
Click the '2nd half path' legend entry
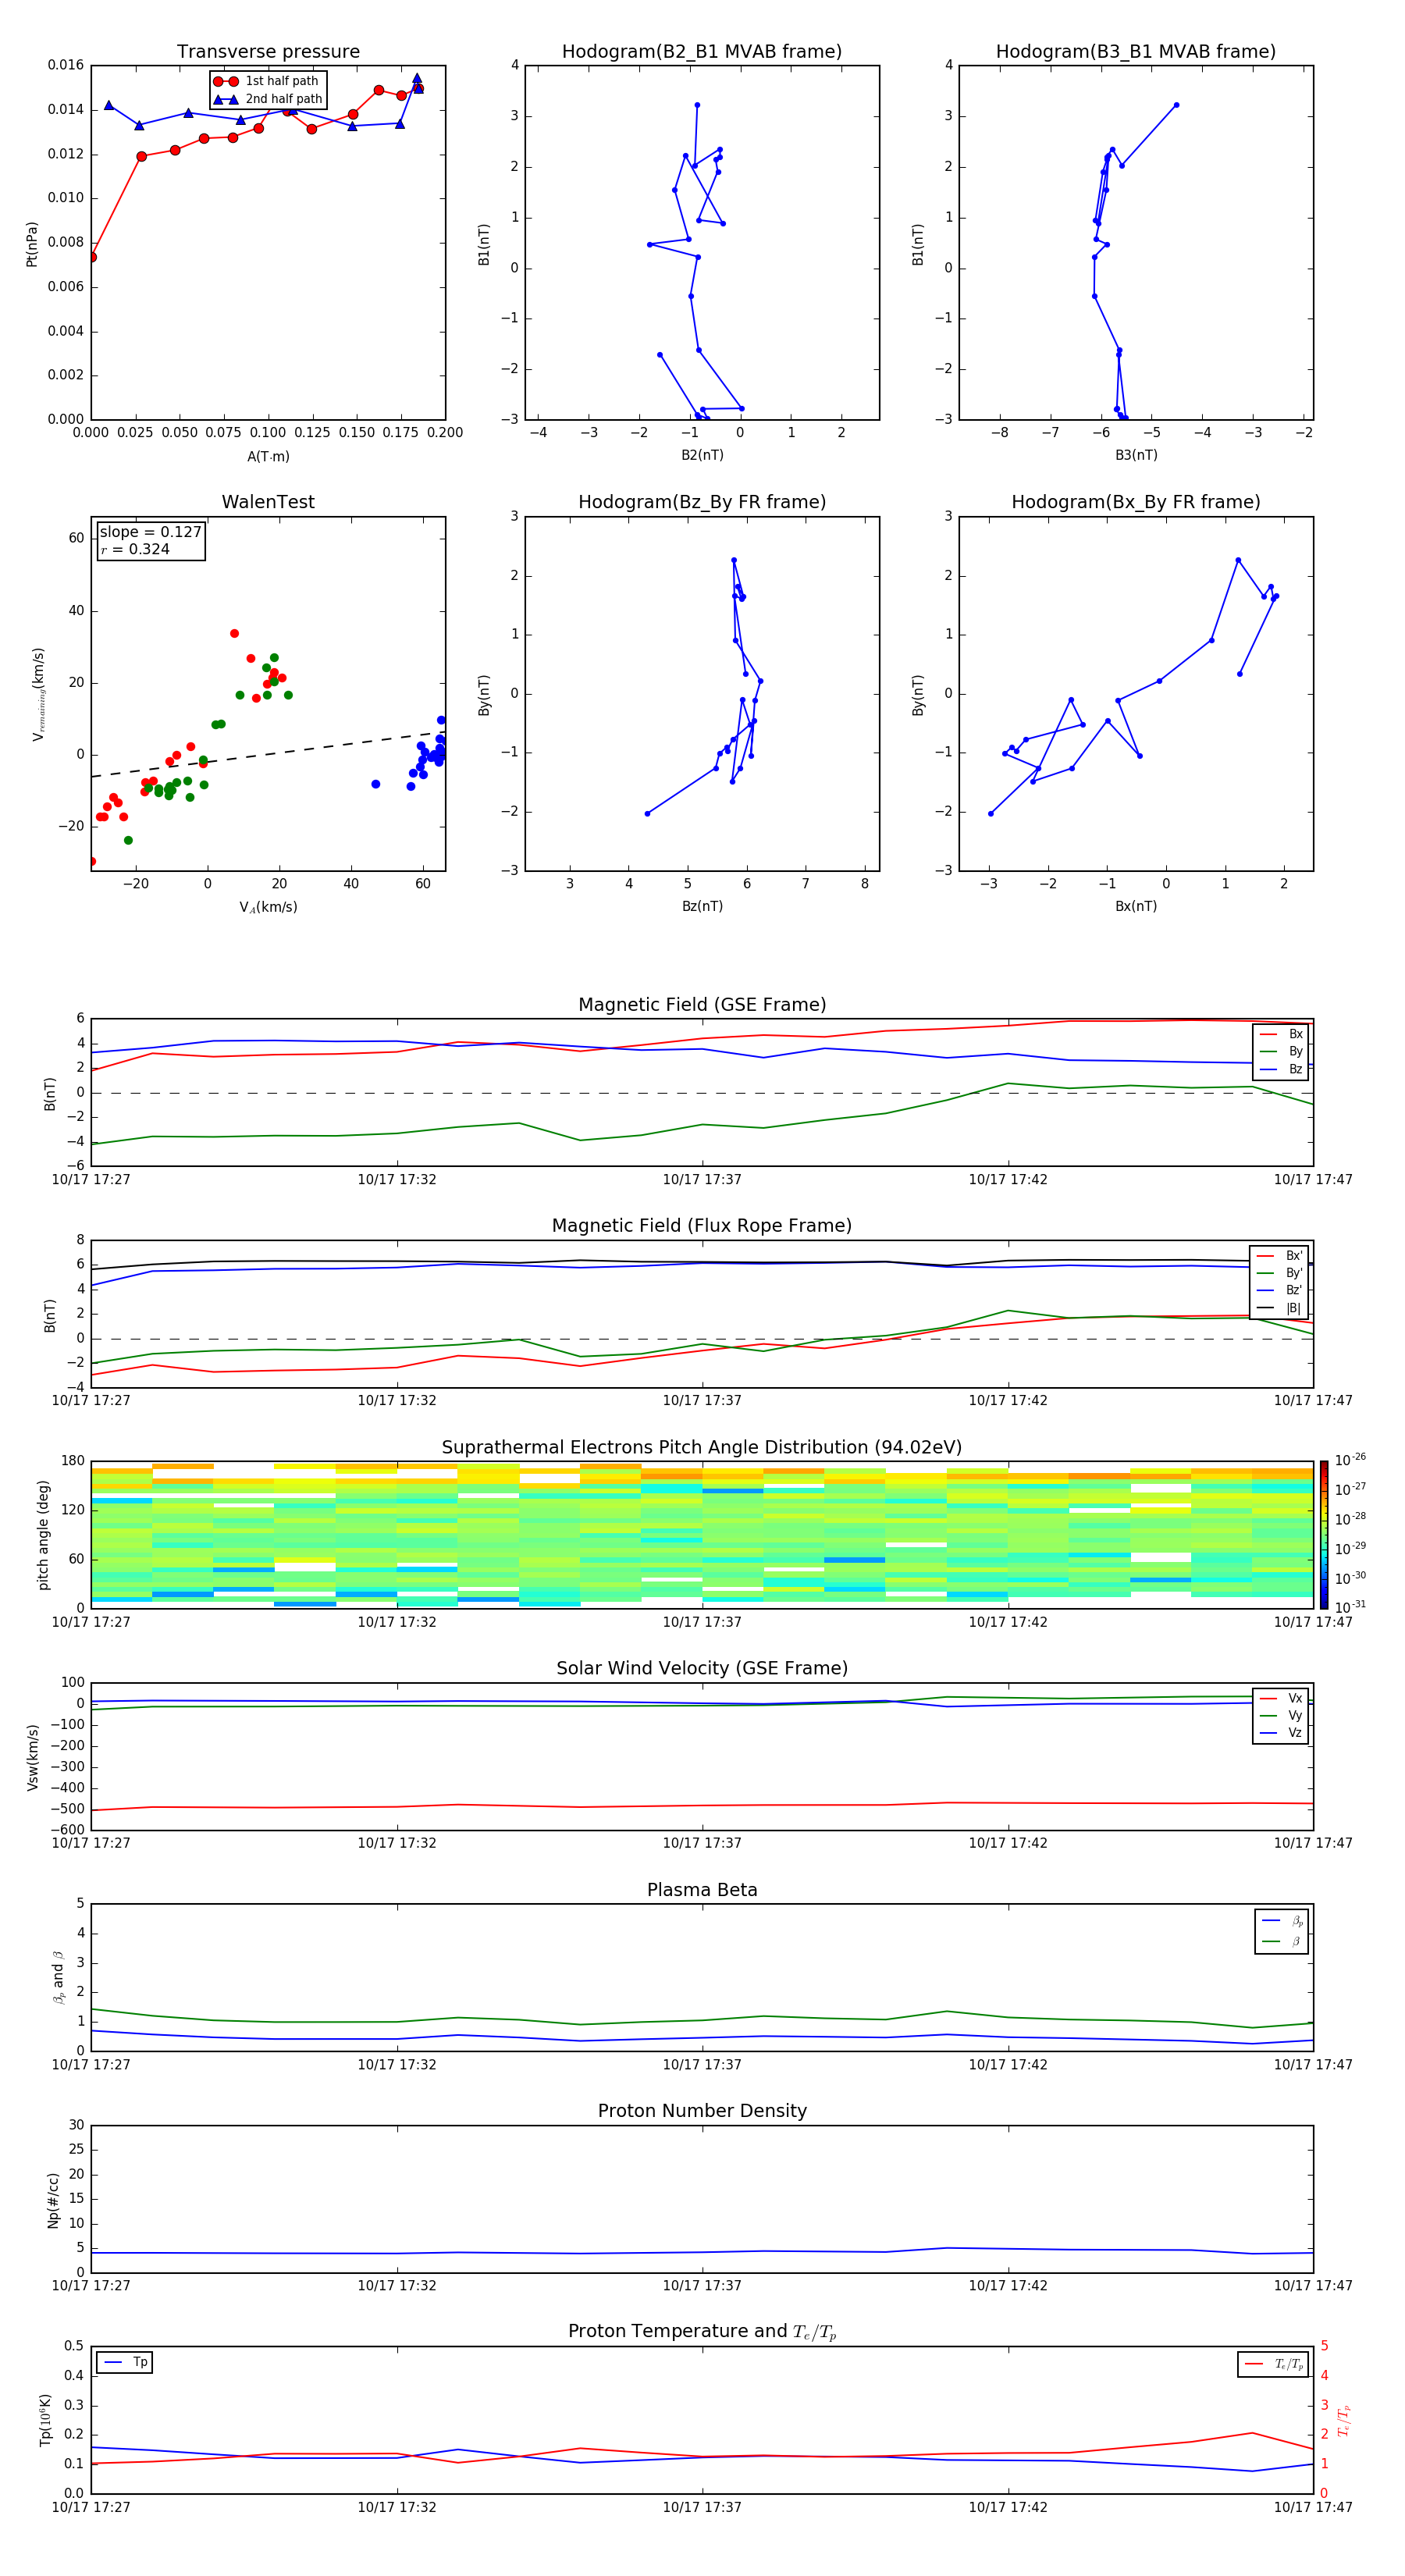tap(268, 99)
